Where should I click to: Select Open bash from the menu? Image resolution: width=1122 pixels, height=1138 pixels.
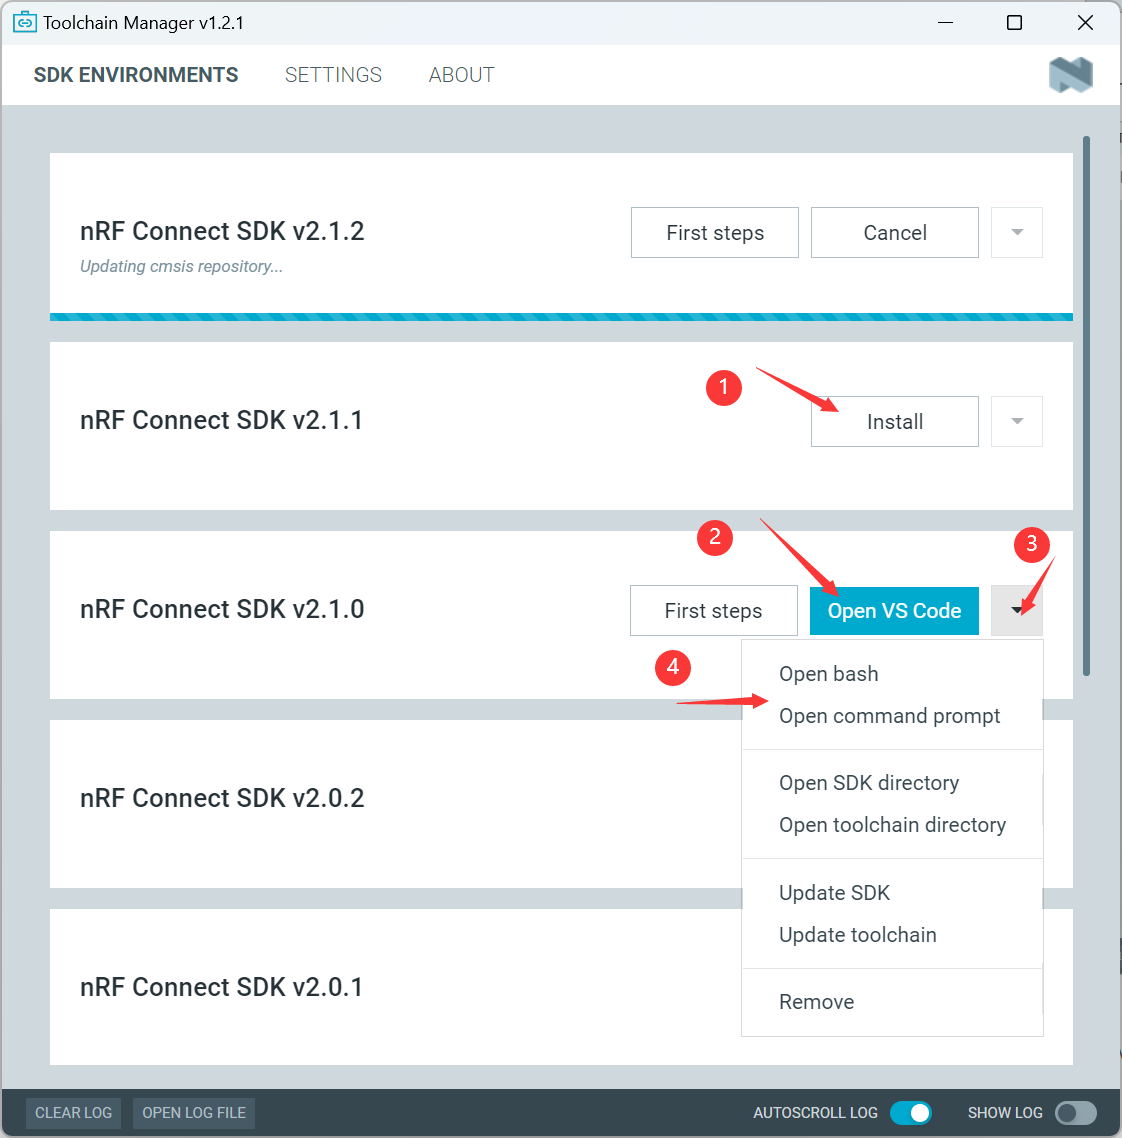pos(828,673)
